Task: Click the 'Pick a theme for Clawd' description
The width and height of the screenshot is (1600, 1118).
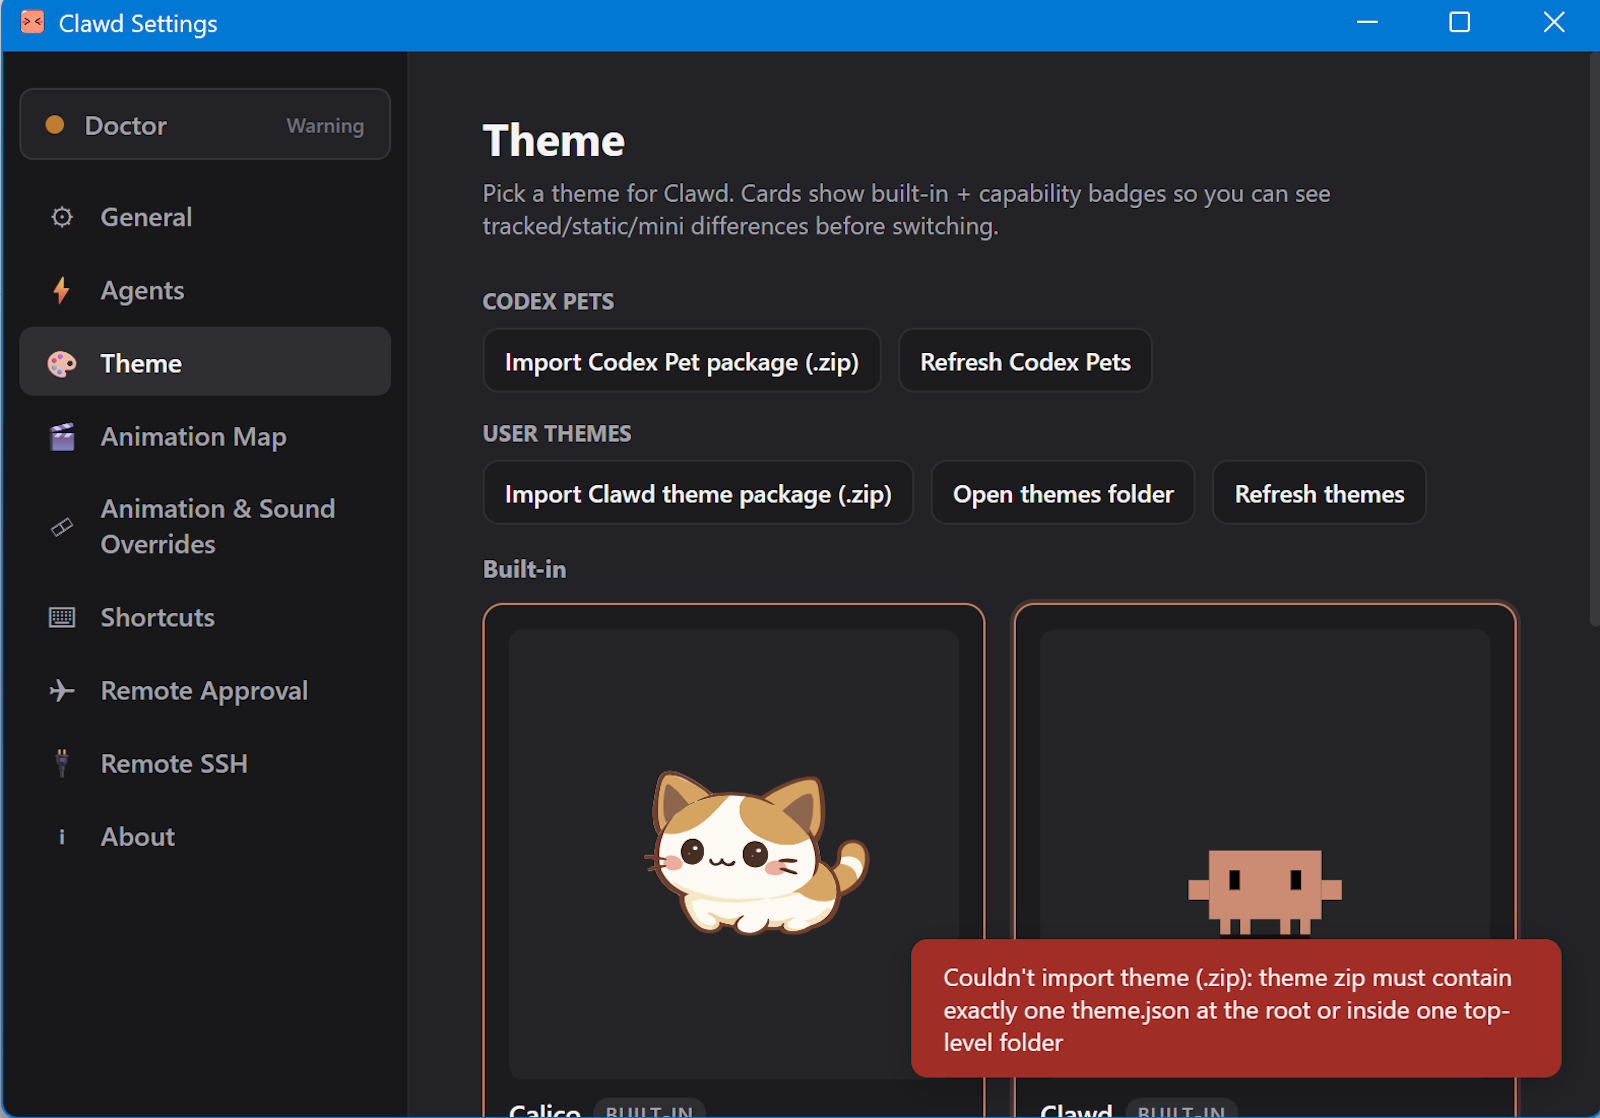Action: coord(906,209)
